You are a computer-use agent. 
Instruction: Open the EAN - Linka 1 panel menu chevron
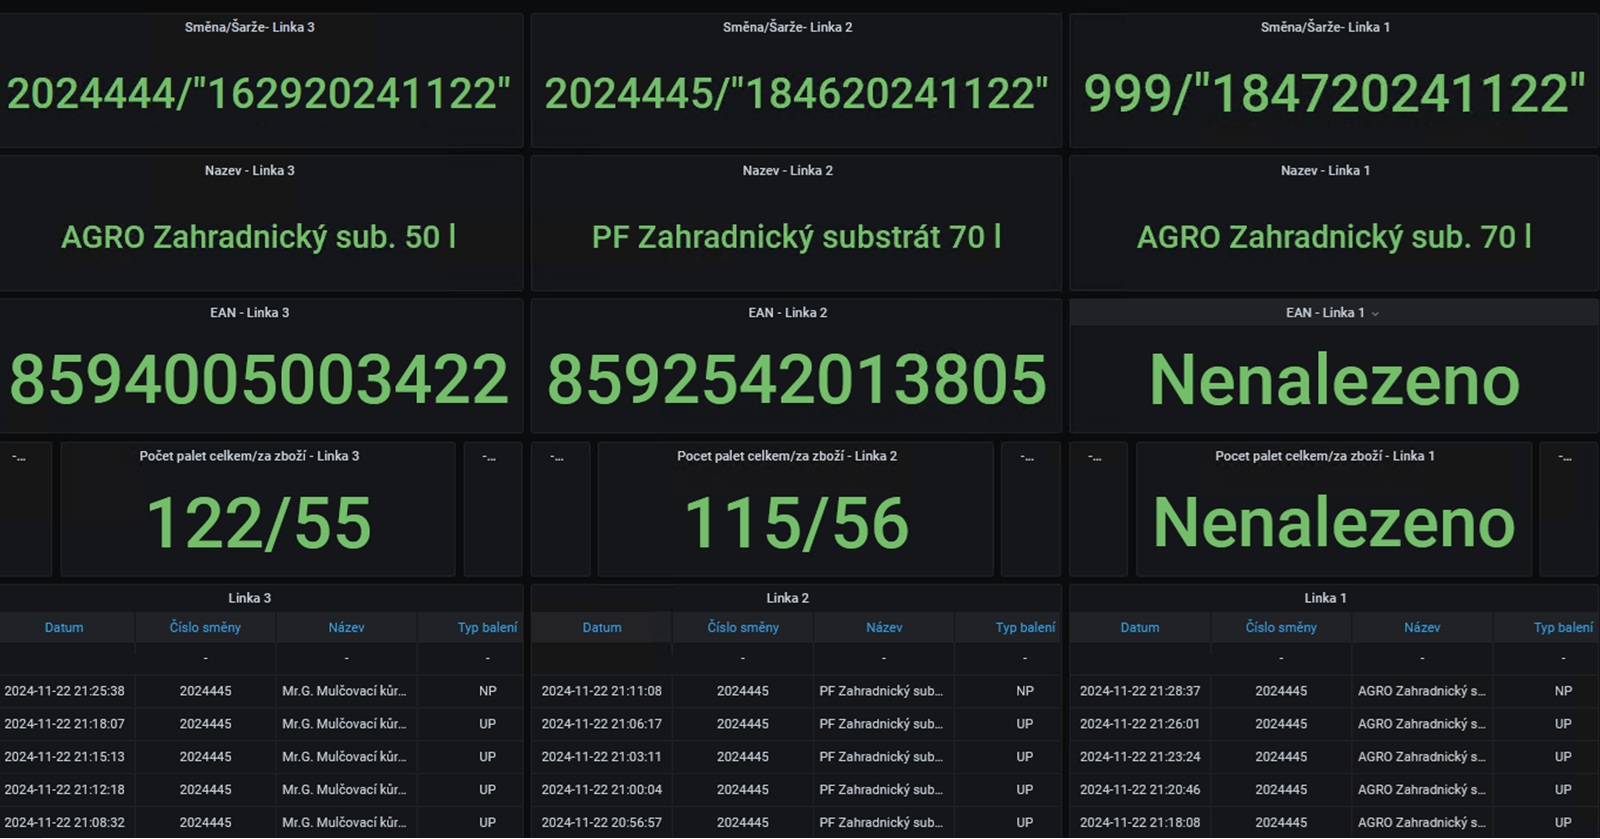click(x=1375, y=314)
